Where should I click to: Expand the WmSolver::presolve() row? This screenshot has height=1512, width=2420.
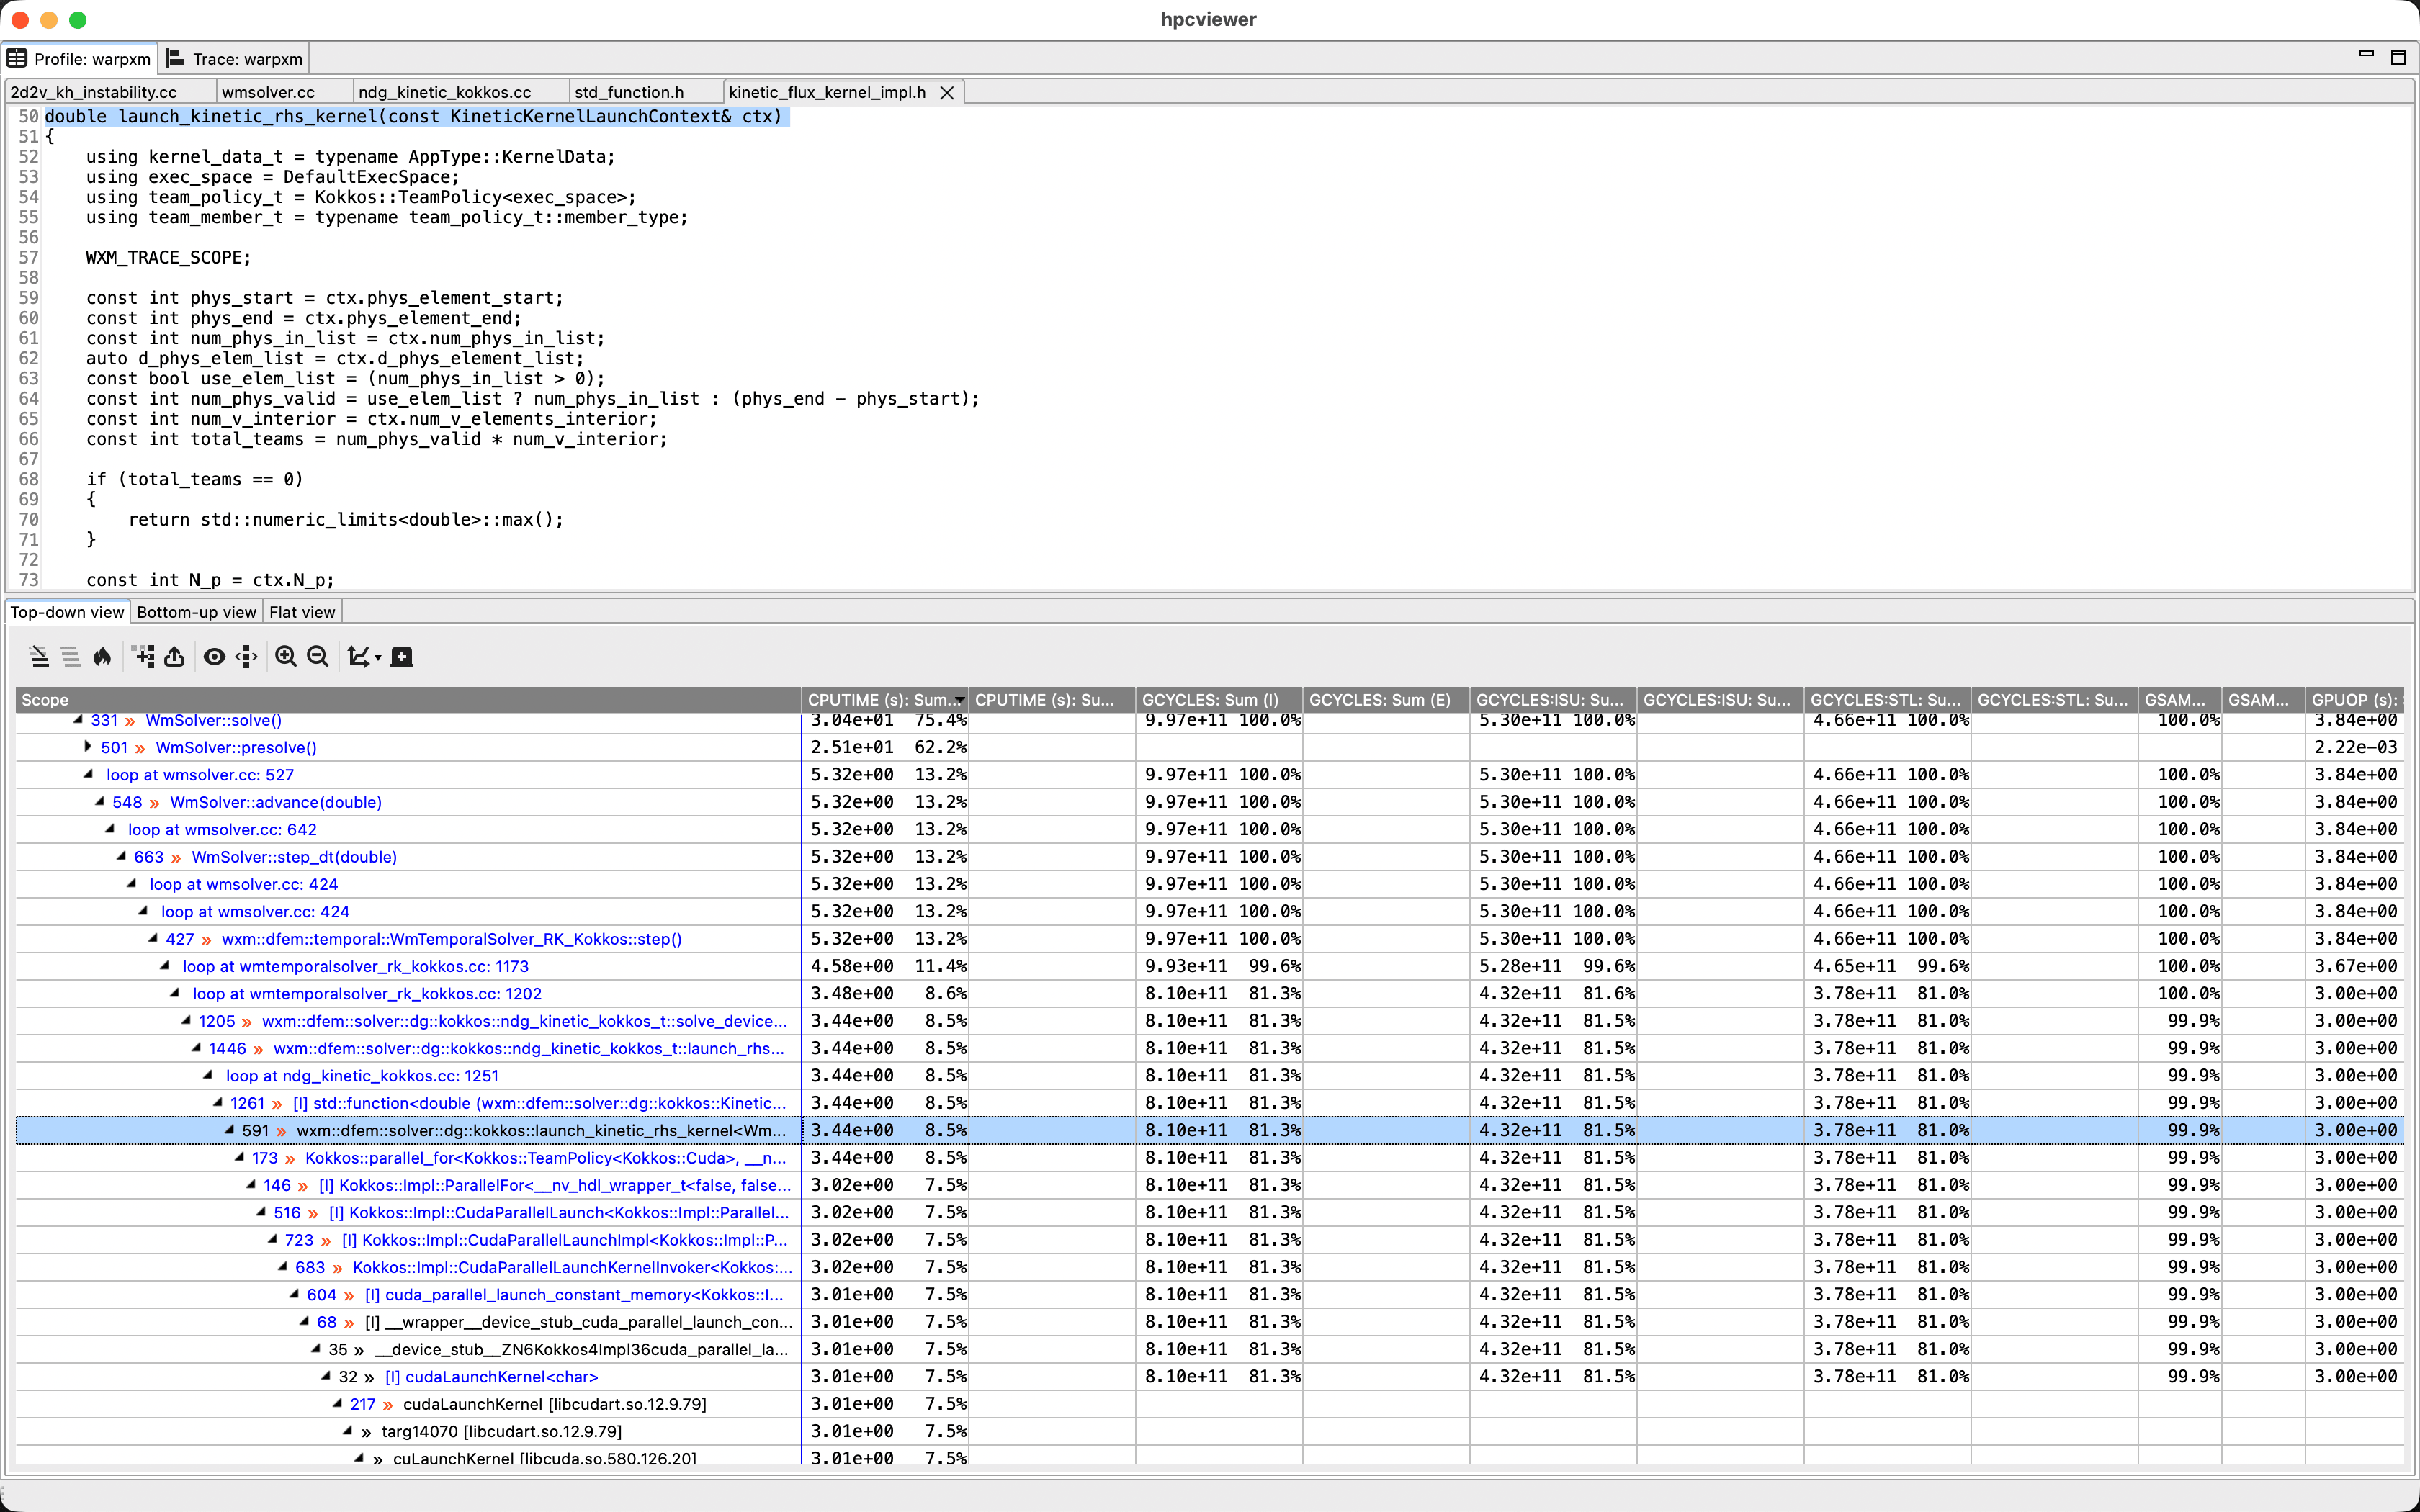pos(88,747)
